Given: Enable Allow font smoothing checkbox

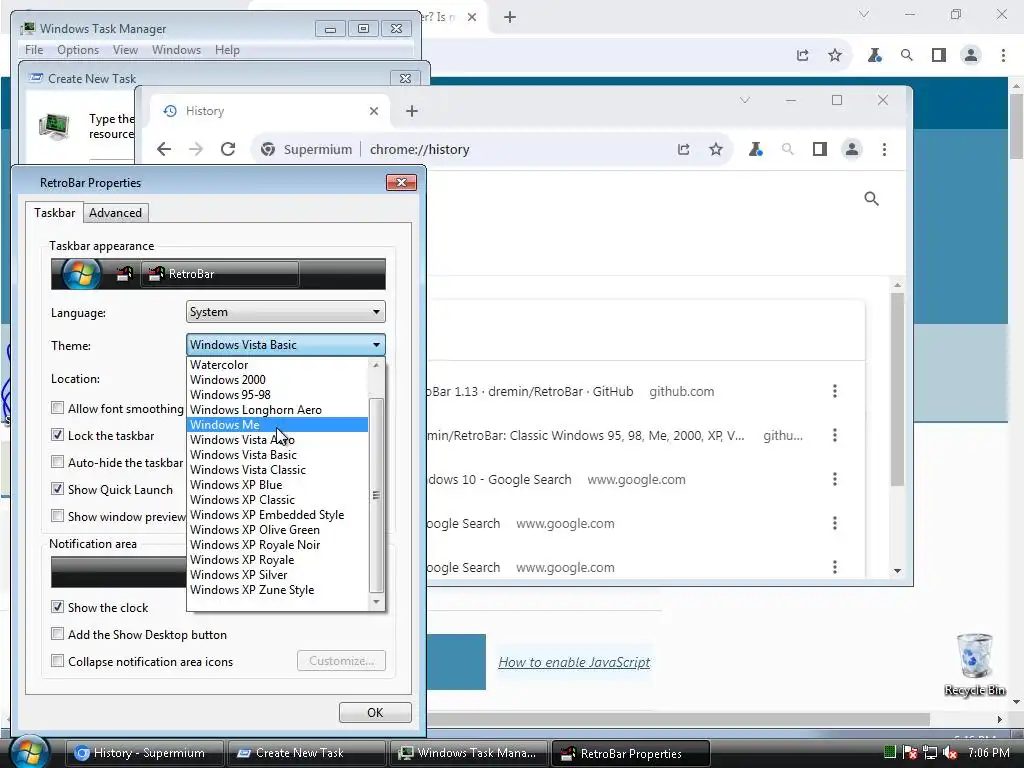Looking at the screenshot, I should (x=57, y=408).
